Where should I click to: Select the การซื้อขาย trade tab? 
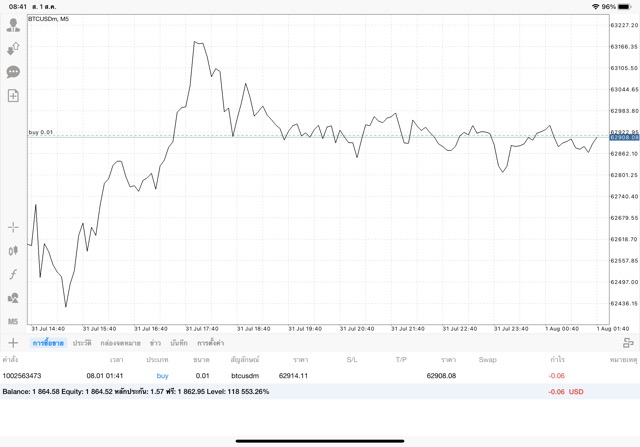[48, 343]
